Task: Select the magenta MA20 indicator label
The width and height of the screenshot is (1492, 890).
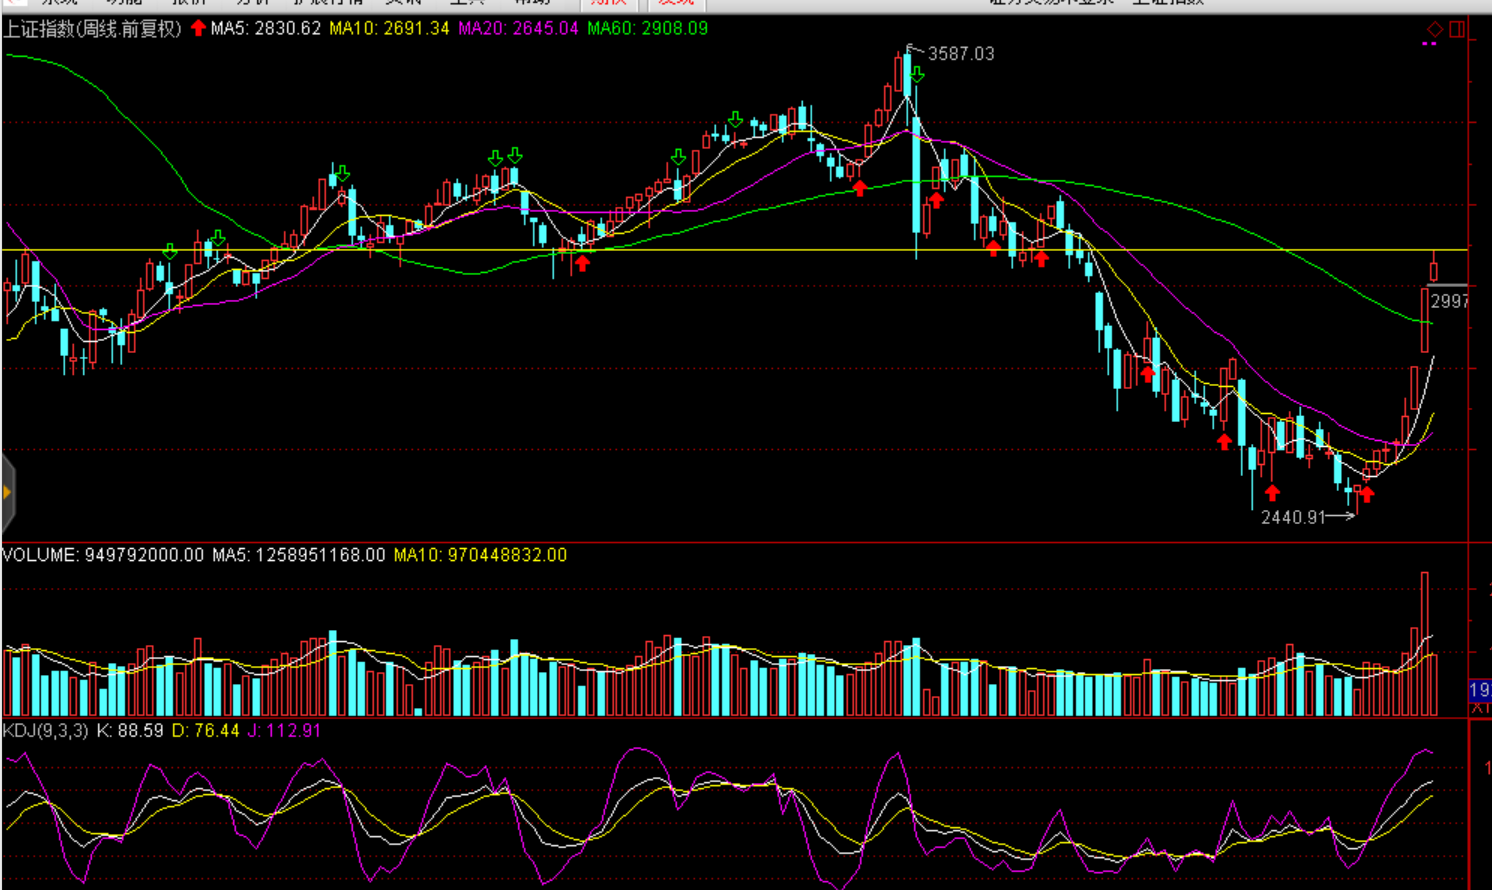Action: [x=518, y=28]
